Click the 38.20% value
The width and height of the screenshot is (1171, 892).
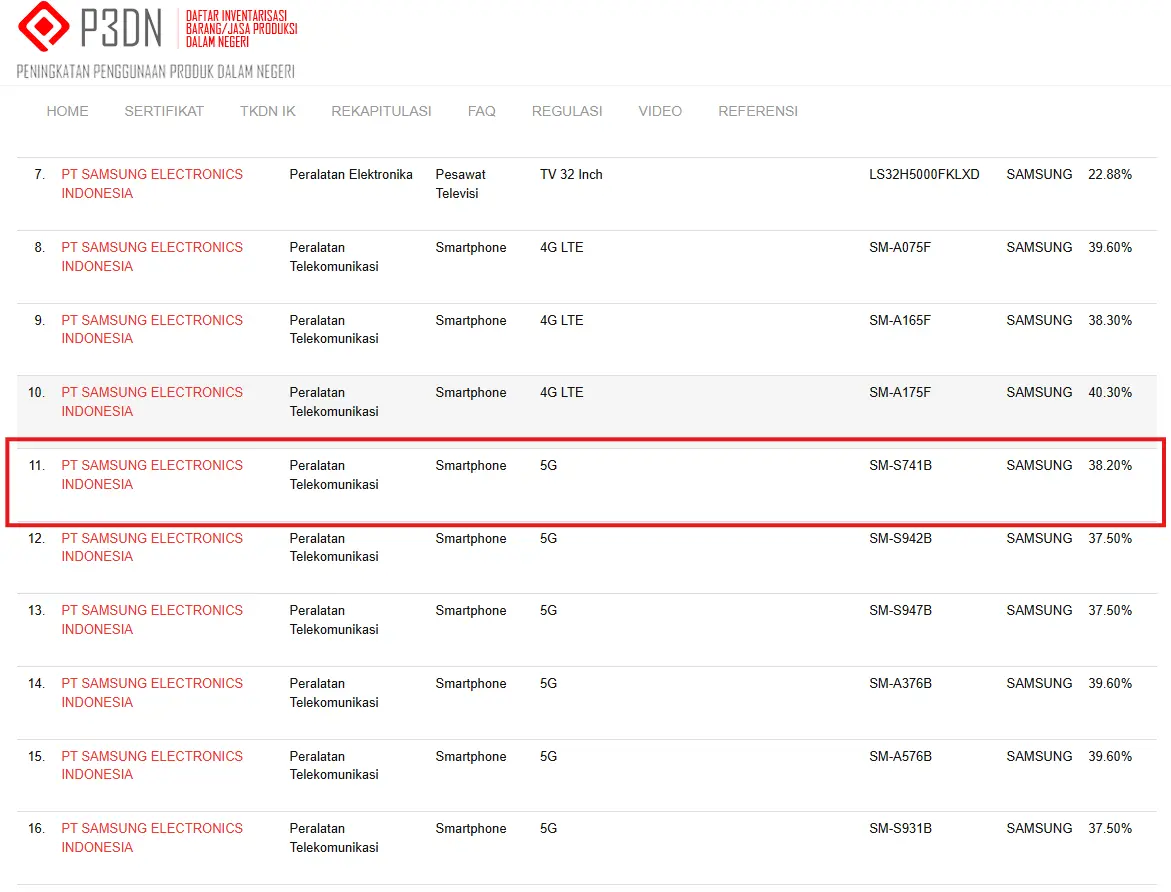(1110, 465)
